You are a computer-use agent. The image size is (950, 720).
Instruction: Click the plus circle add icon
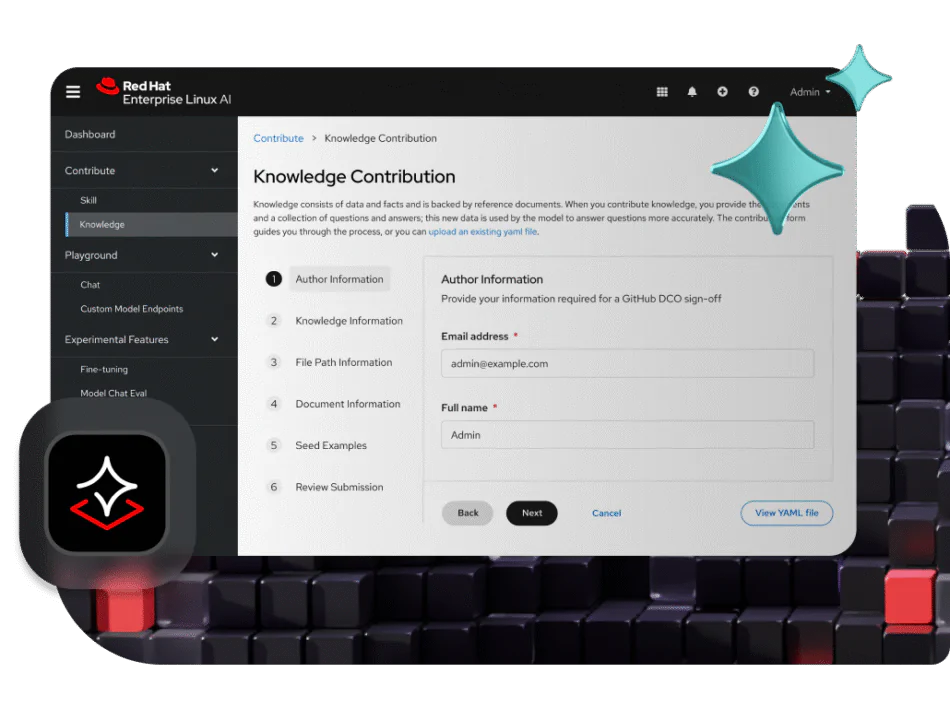tap(722, 92)
